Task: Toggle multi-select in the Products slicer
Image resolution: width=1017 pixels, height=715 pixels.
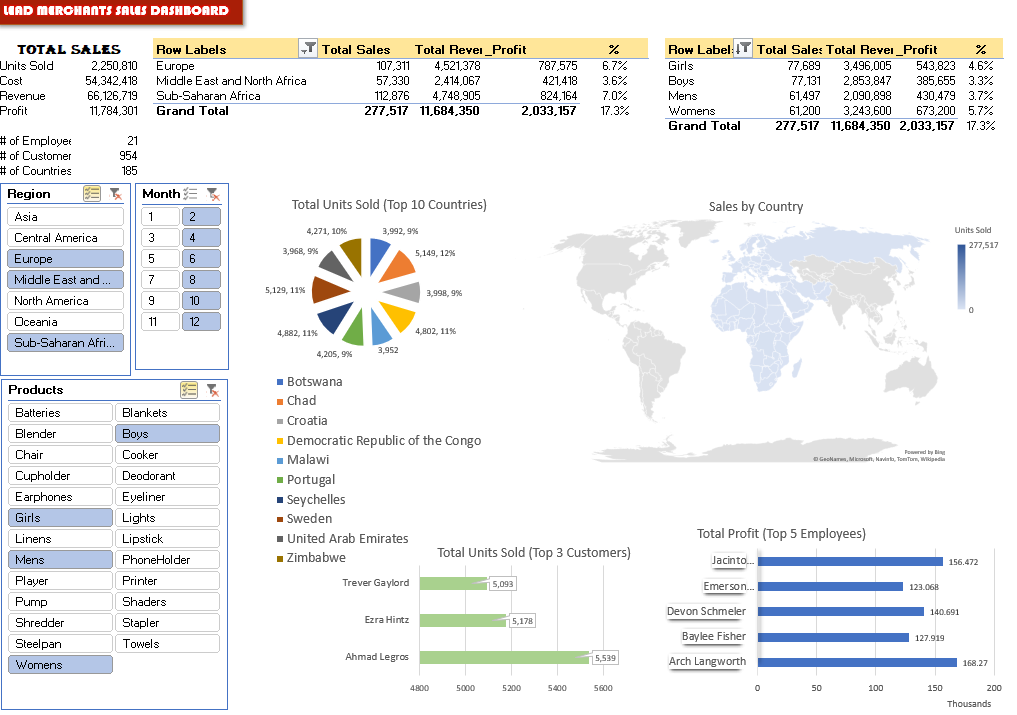Action: tap(188, 390)
